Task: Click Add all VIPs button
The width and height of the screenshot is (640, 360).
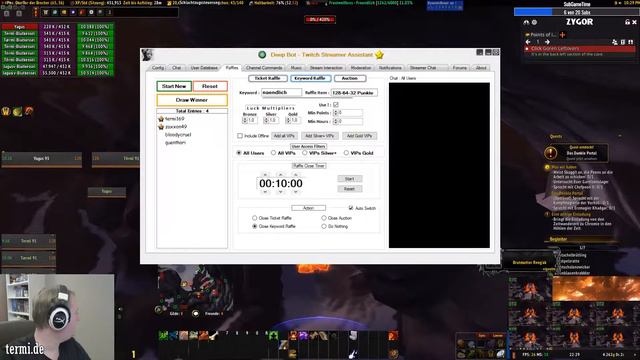Action: tap(284, 136)
